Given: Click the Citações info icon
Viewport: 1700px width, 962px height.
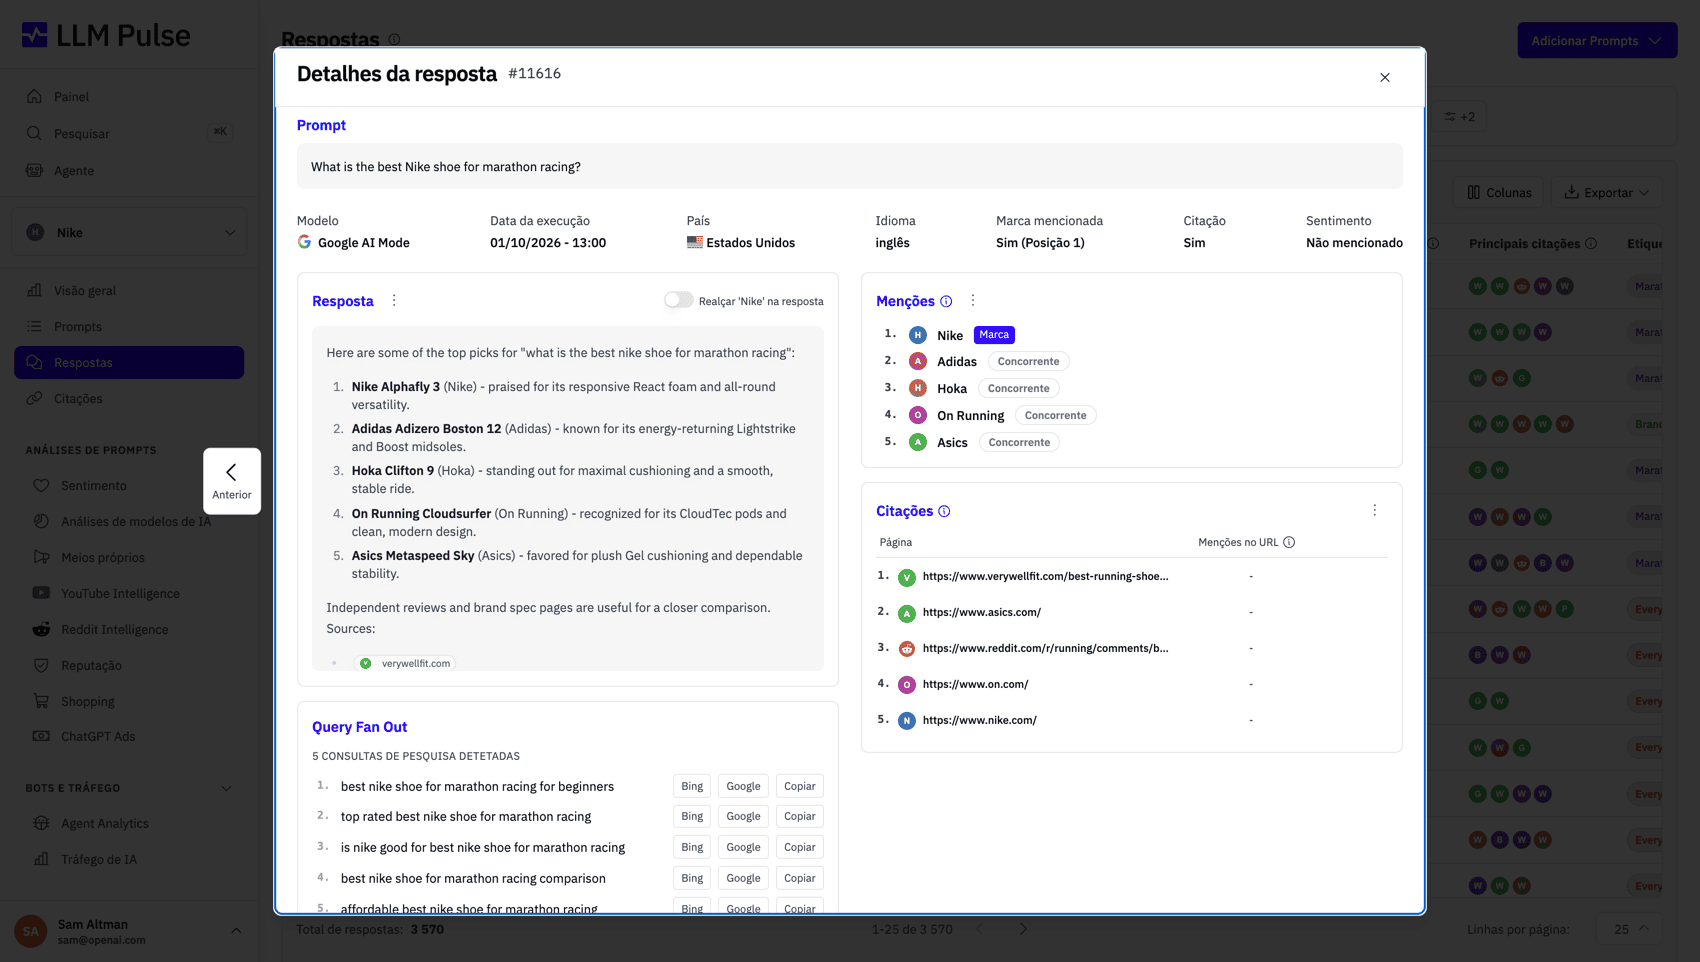Looking at the screenshot, I should pyautogui.click(x=944, y=511).
